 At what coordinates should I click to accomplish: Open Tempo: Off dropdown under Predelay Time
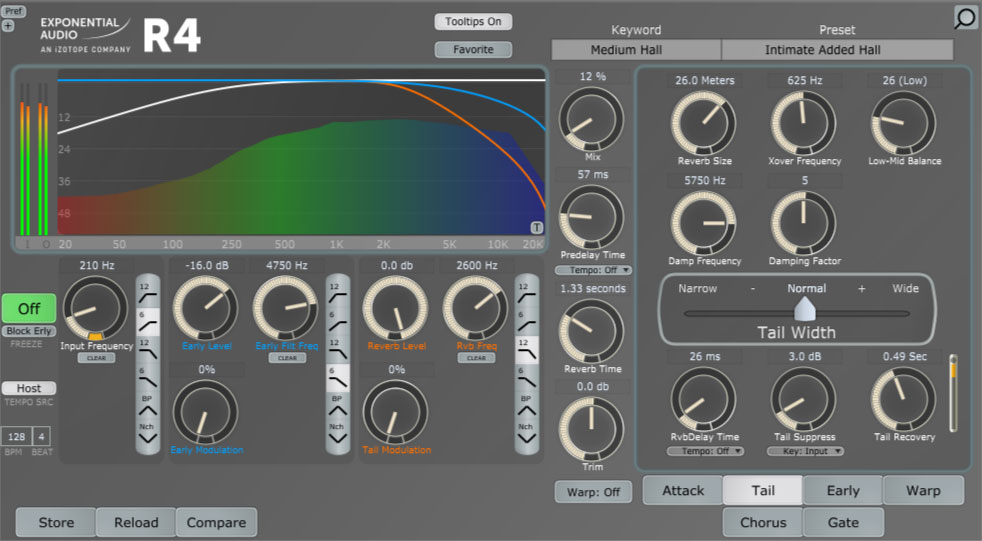[x=593, y=270]
